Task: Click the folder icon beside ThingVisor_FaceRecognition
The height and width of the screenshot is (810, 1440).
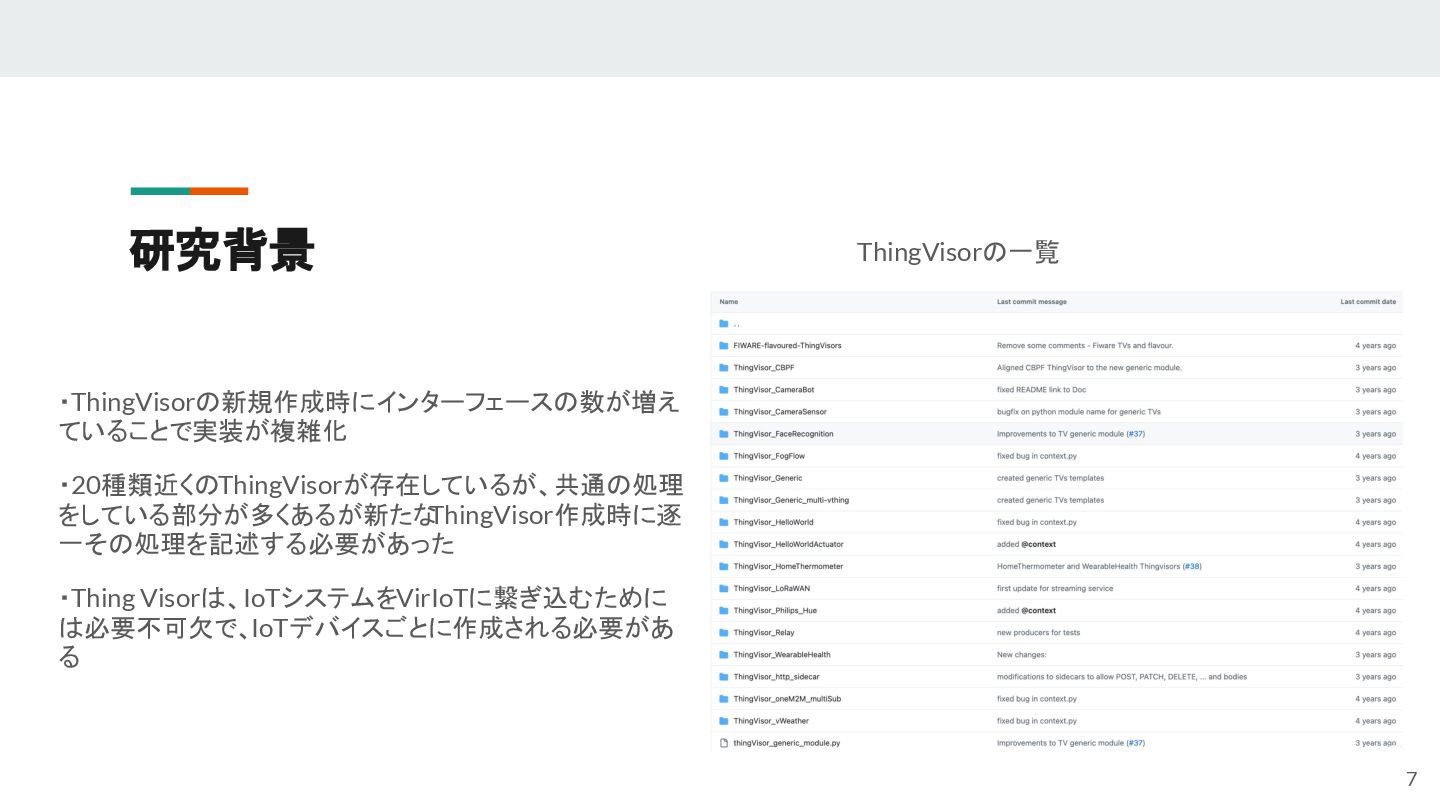Action: [x=723, y=433]
